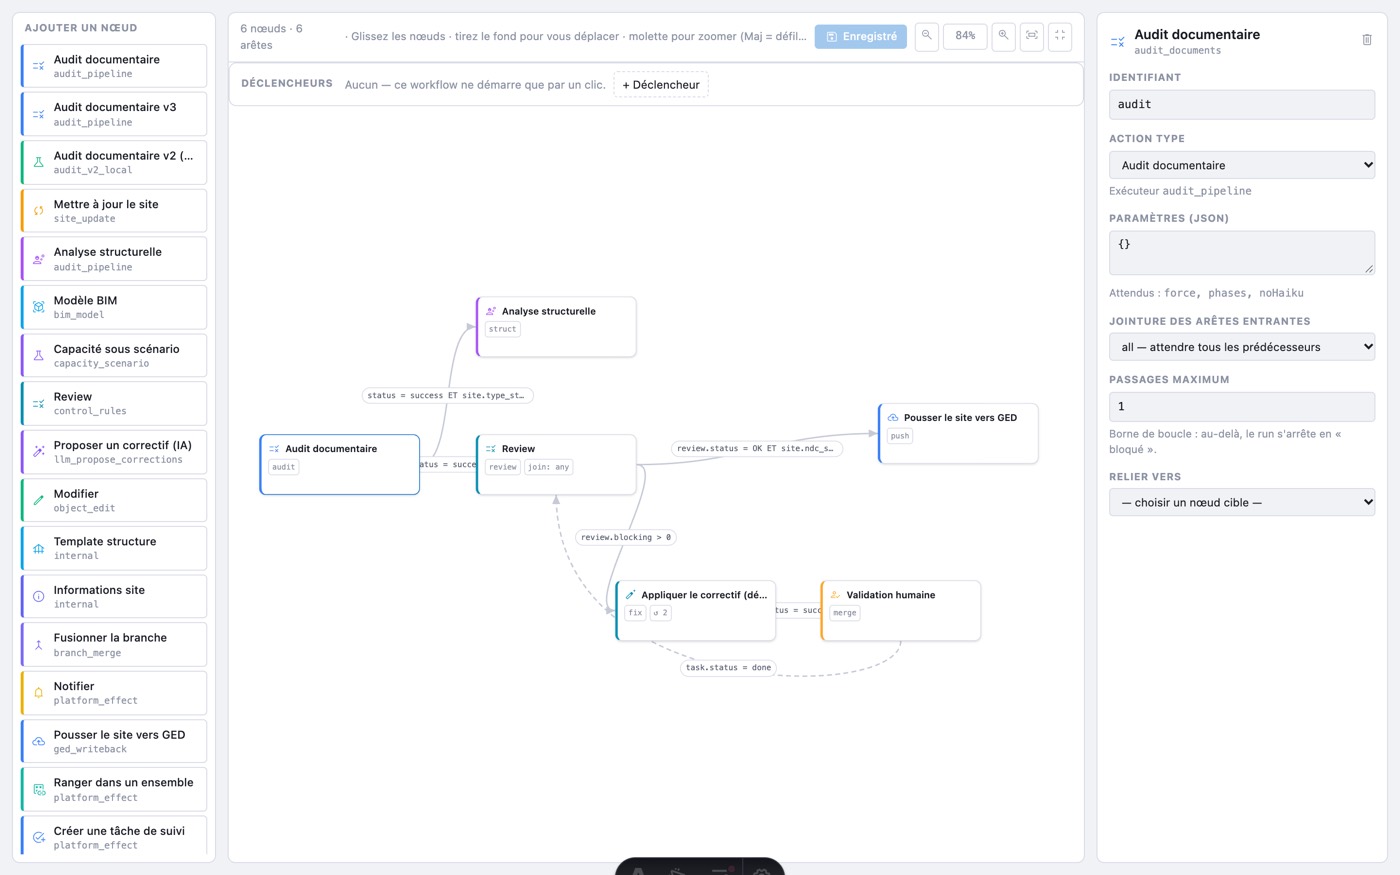Add the Audit documentaire v3 node from sidebar

click(114, 114)
